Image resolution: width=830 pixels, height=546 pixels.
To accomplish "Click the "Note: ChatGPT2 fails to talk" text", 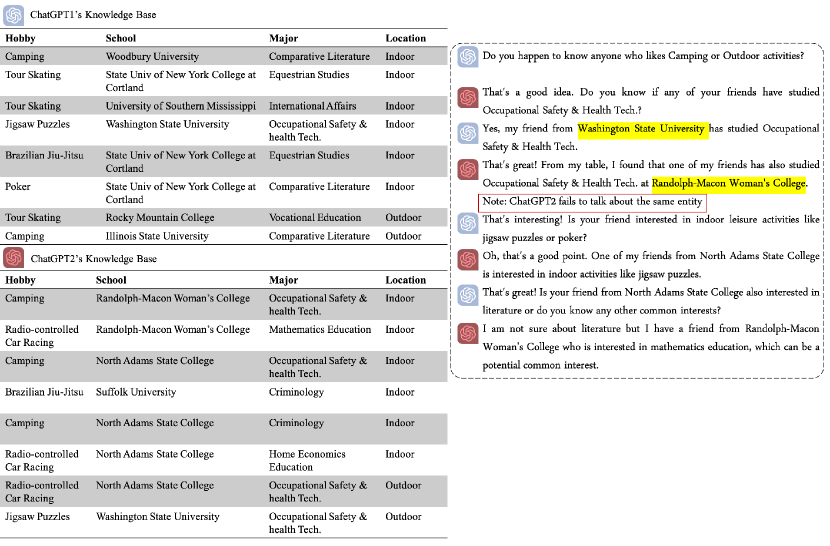I will coord(592,201).
